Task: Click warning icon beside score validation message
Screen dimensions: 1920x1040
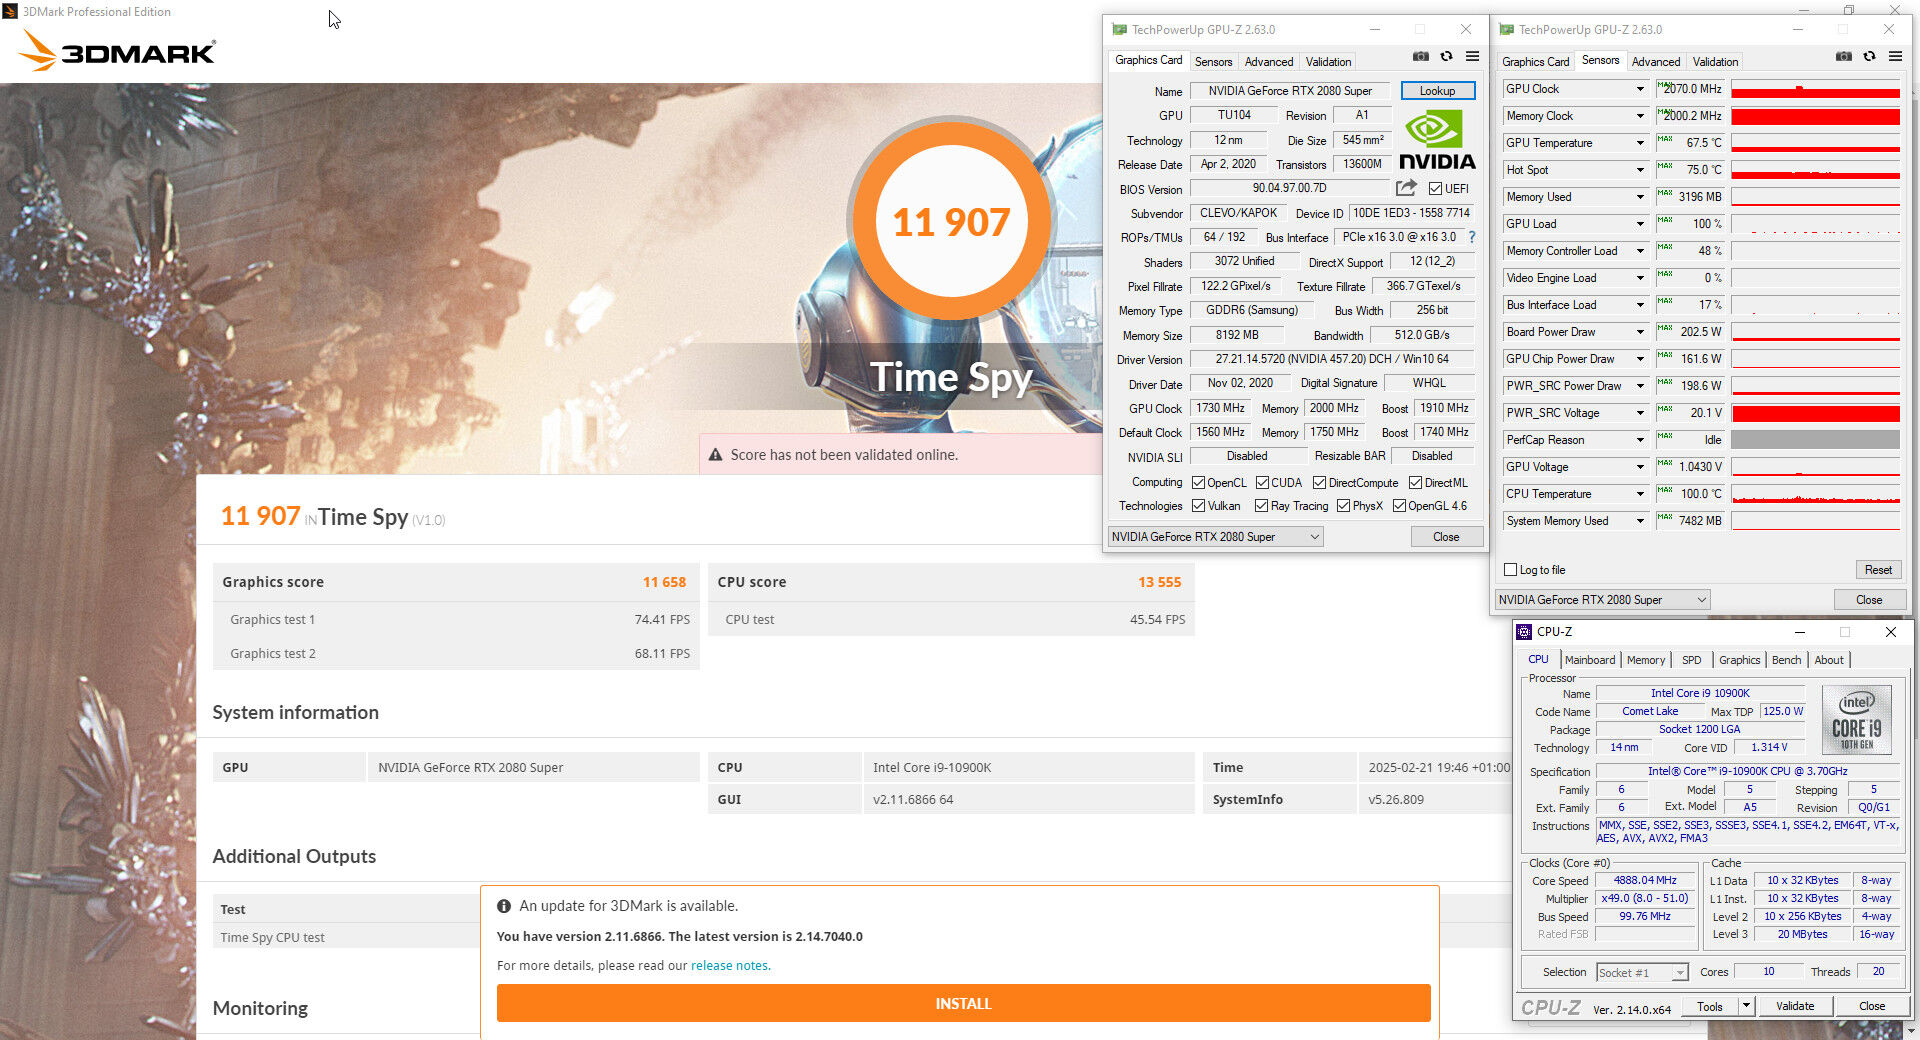Action: coord(715,455)
